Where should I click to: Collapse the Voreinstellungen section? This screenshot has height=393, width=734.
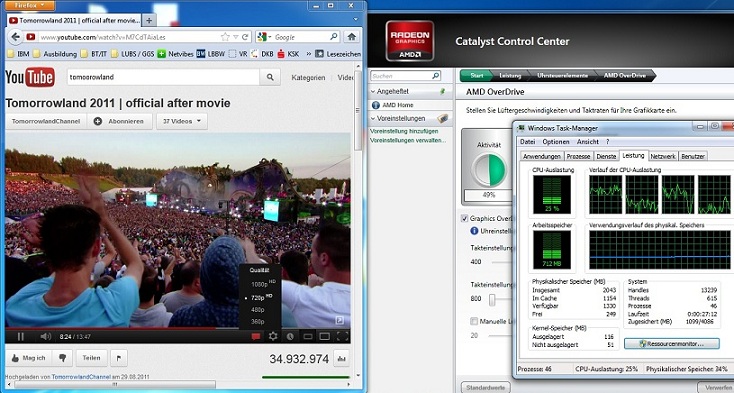click(373, 118)
